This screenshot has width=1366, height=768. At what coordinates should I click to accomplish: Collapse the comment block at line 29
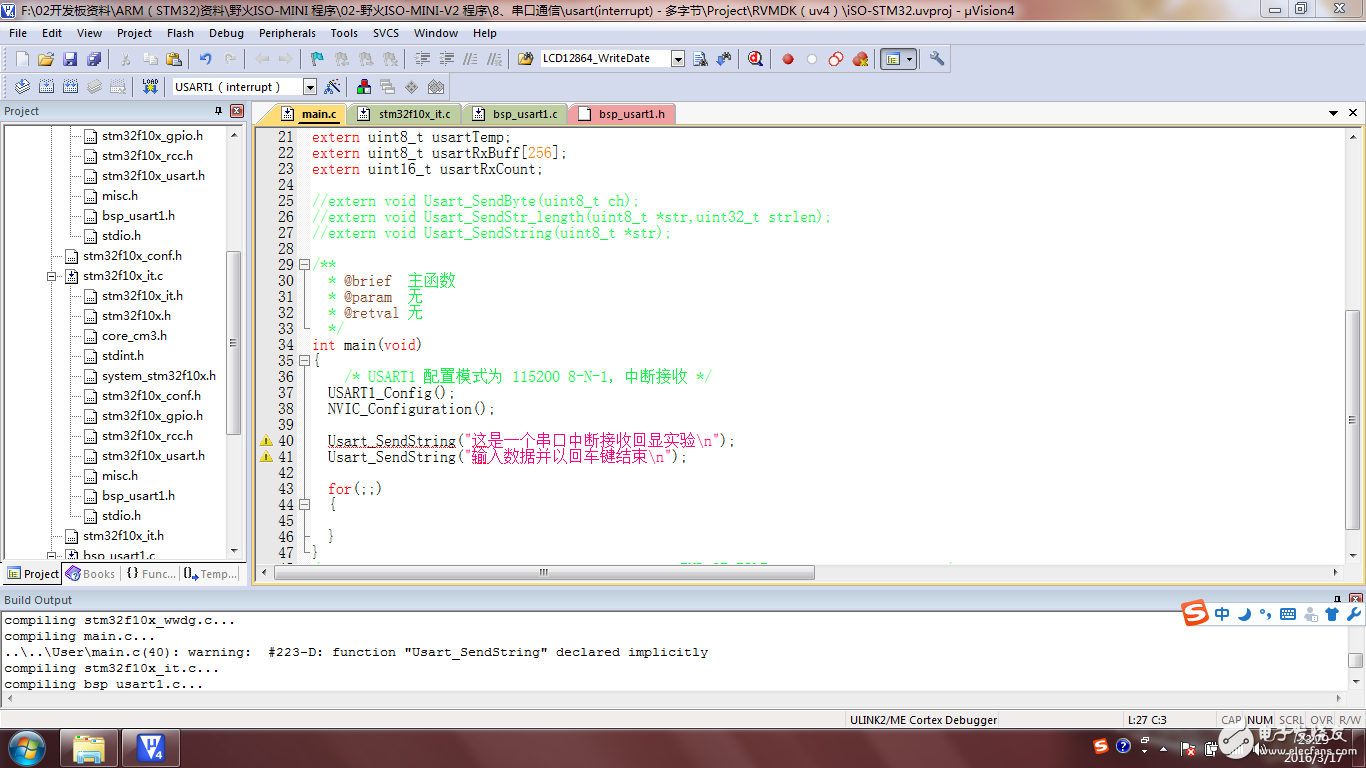304,265
